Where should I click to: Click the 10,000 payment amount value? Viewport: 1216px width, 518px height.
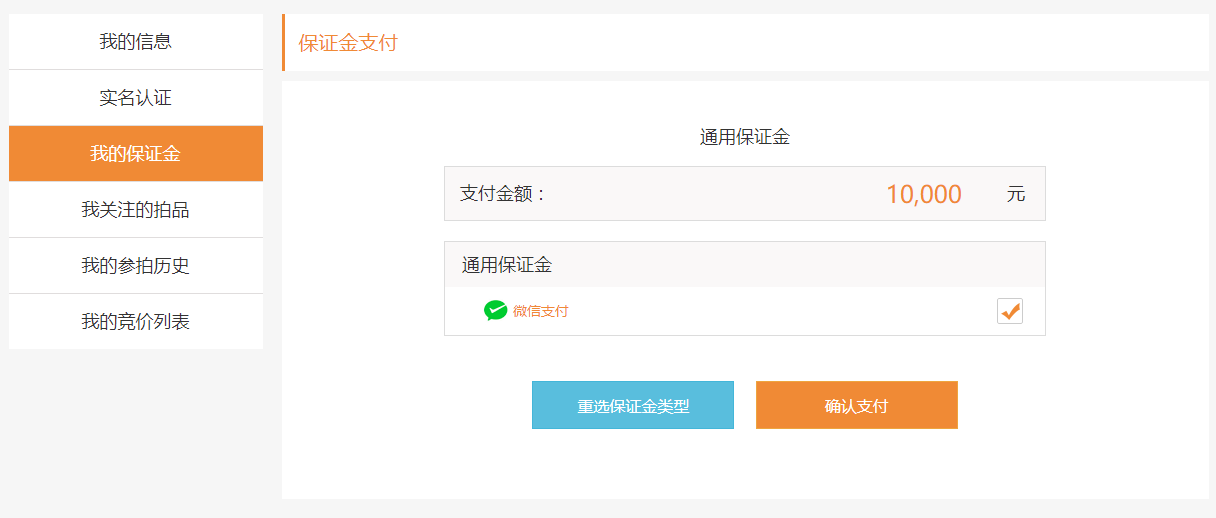pos(923,194)
